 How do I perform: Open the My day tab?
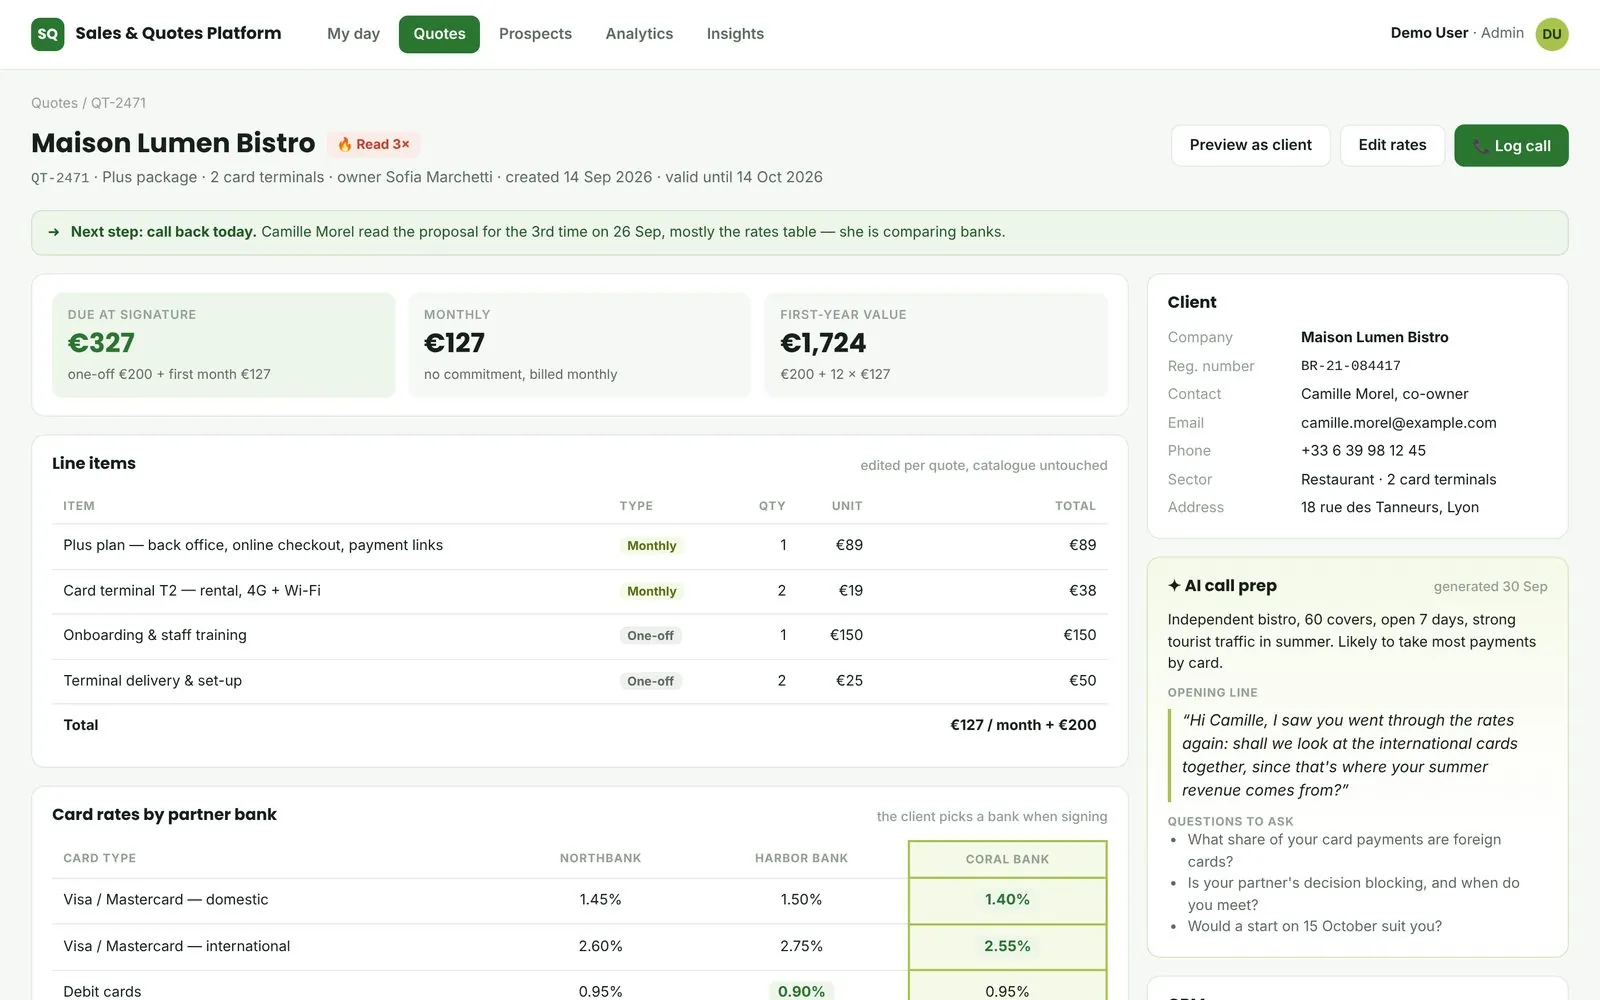click(353, 34)
